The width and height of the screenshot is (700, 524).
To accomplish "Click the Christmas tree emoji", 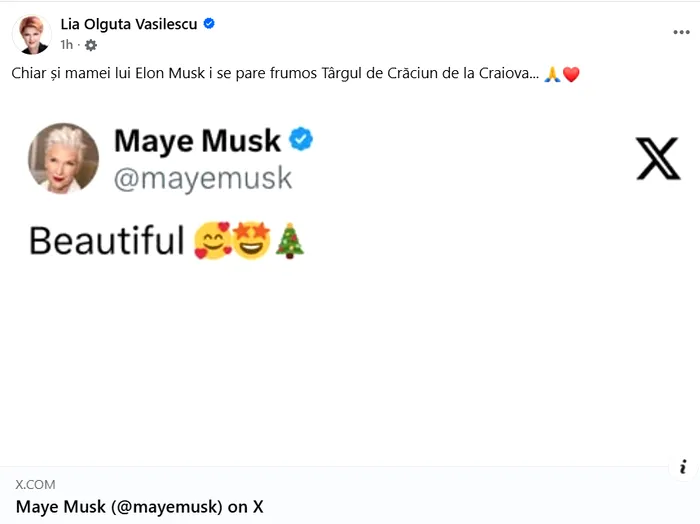I will pos(289,241).
